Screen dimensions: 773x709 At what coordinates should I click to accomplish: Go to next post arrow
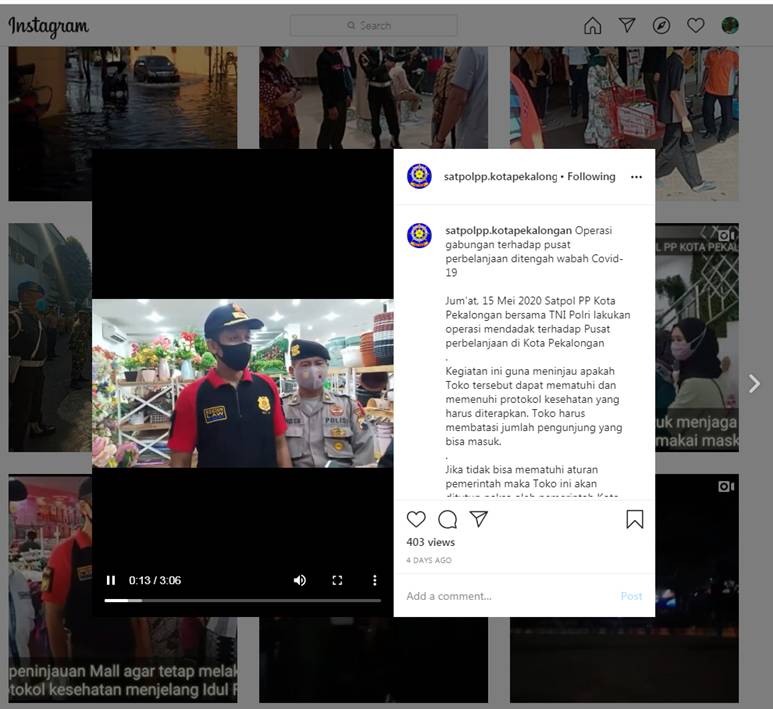click(x=754, y=383)
